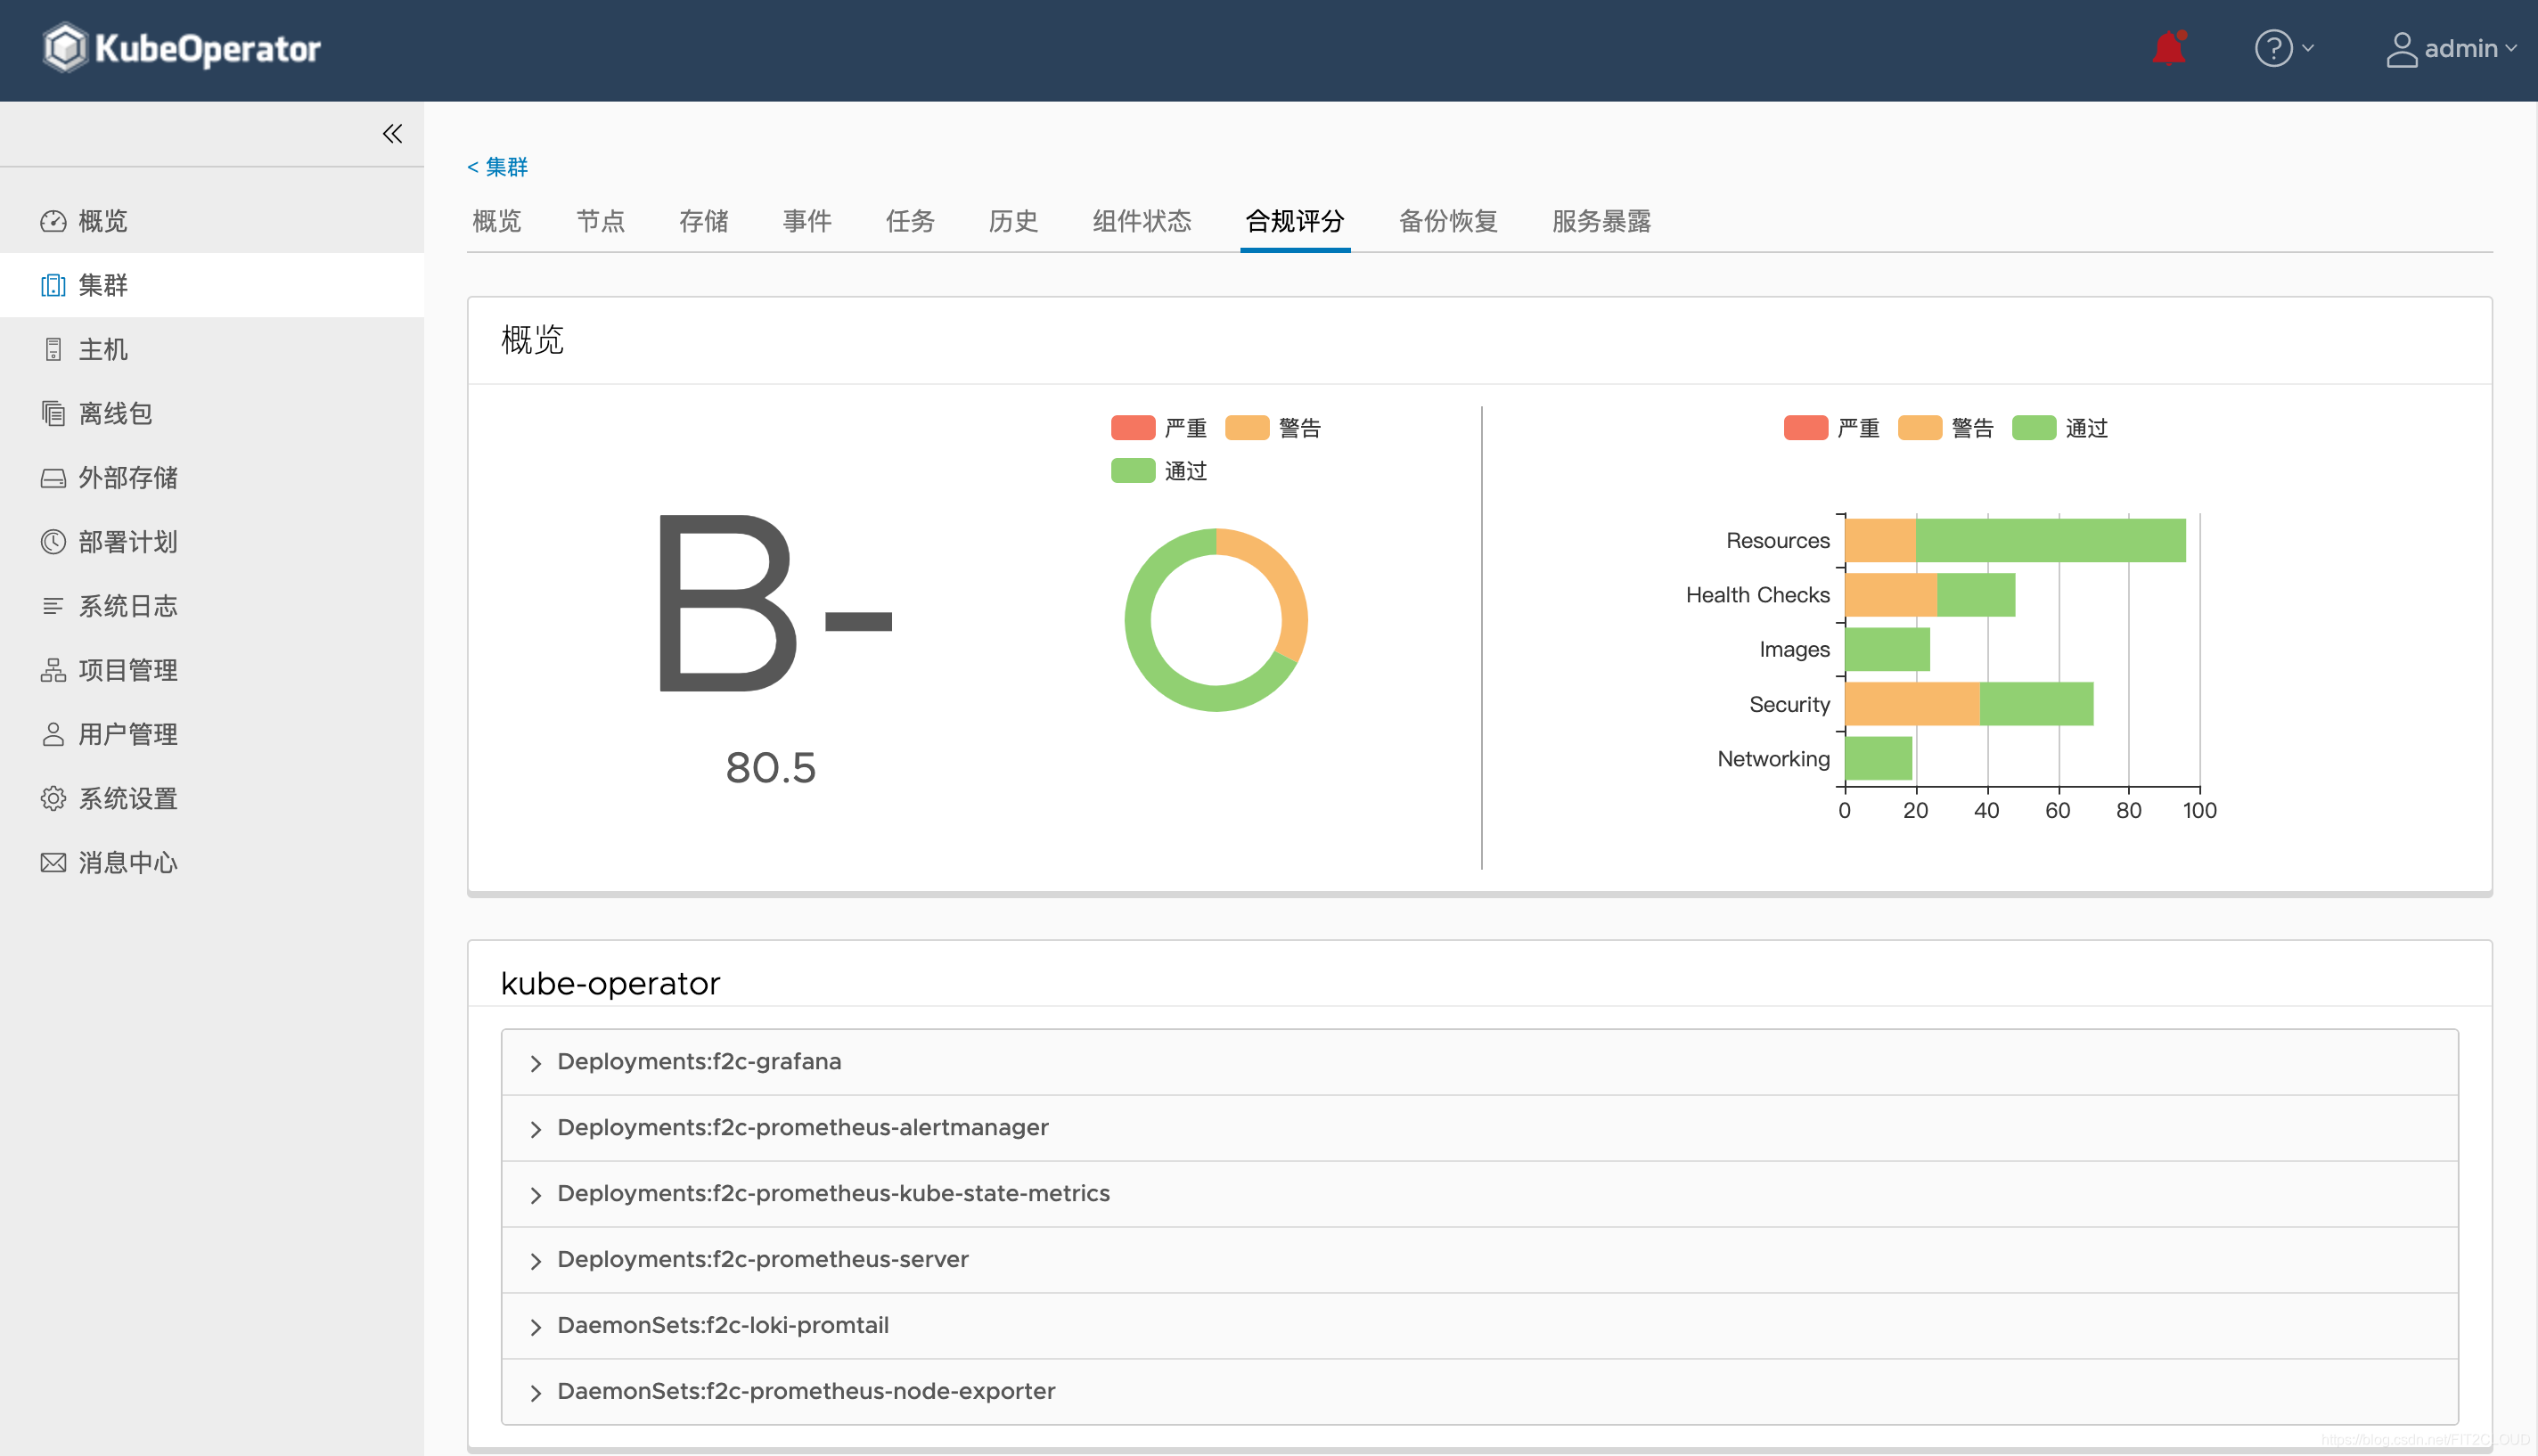Open 用户管理 sidebar item
The height and width of the screenshot is (1456, 2538).
(212, 734)
